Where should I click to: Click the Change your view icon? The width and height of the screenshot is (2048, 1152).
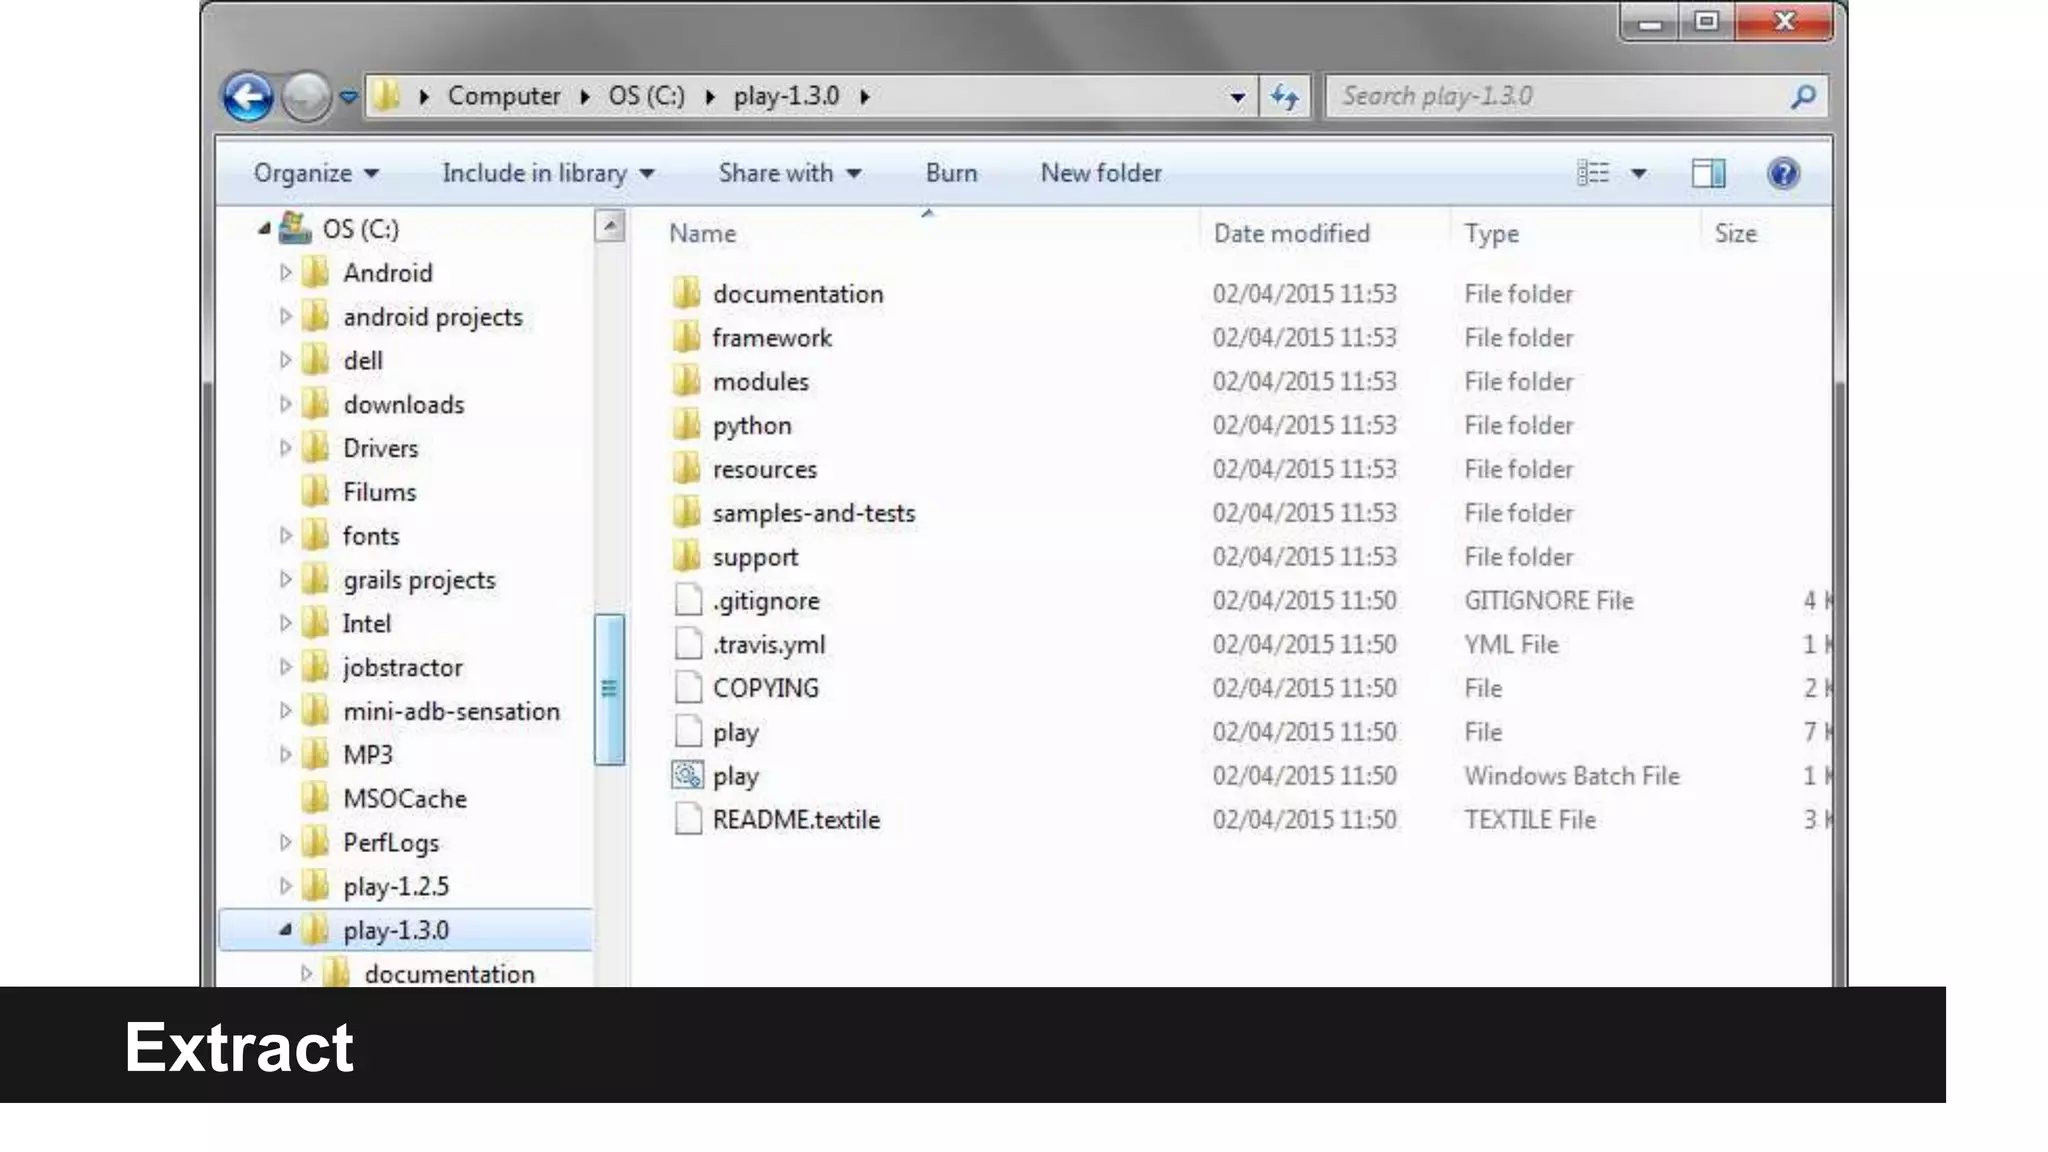point(1593,173)
